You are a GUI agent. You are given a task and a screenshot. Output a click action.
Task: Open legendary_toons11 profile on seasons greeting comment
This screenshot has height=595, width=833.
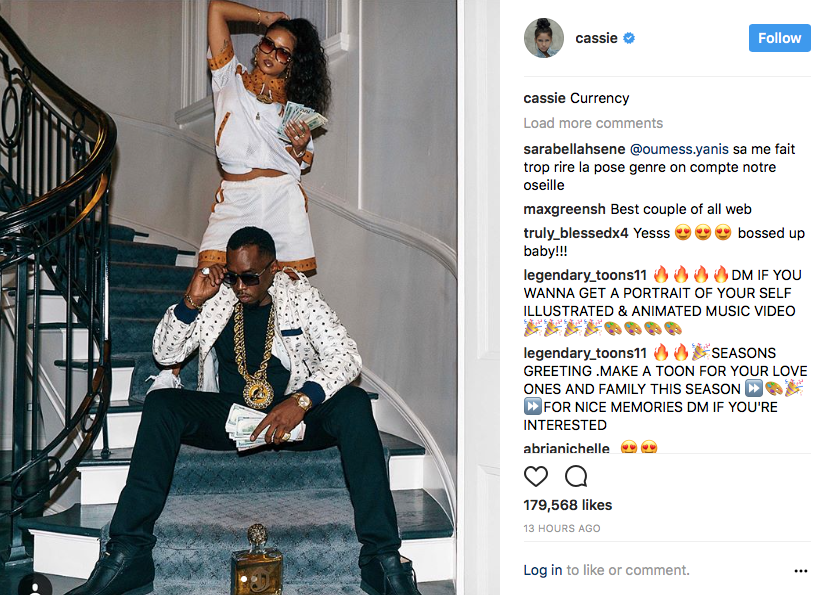coord(585,353)
